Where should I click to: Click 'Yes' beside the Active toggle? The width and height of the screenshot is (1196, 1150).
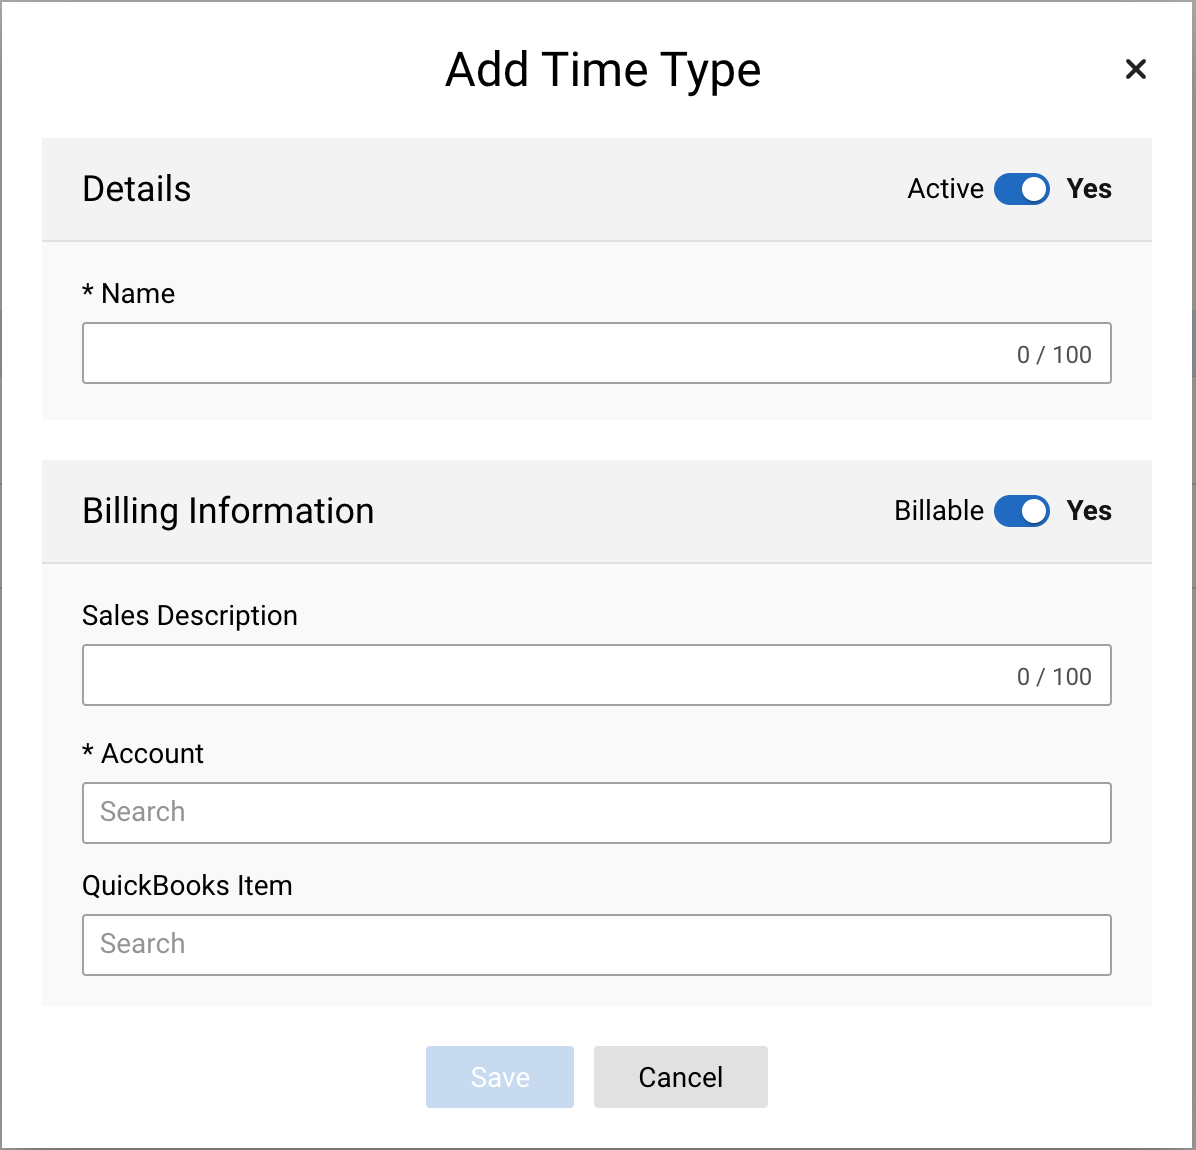(x=1088, y=189)
